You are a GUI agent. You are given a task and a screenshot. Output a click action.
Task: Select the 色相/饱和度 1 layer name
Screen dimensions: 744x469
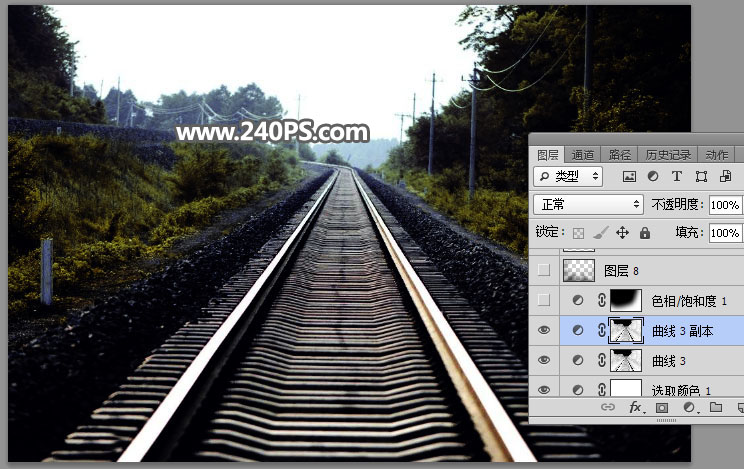point(689,301)
